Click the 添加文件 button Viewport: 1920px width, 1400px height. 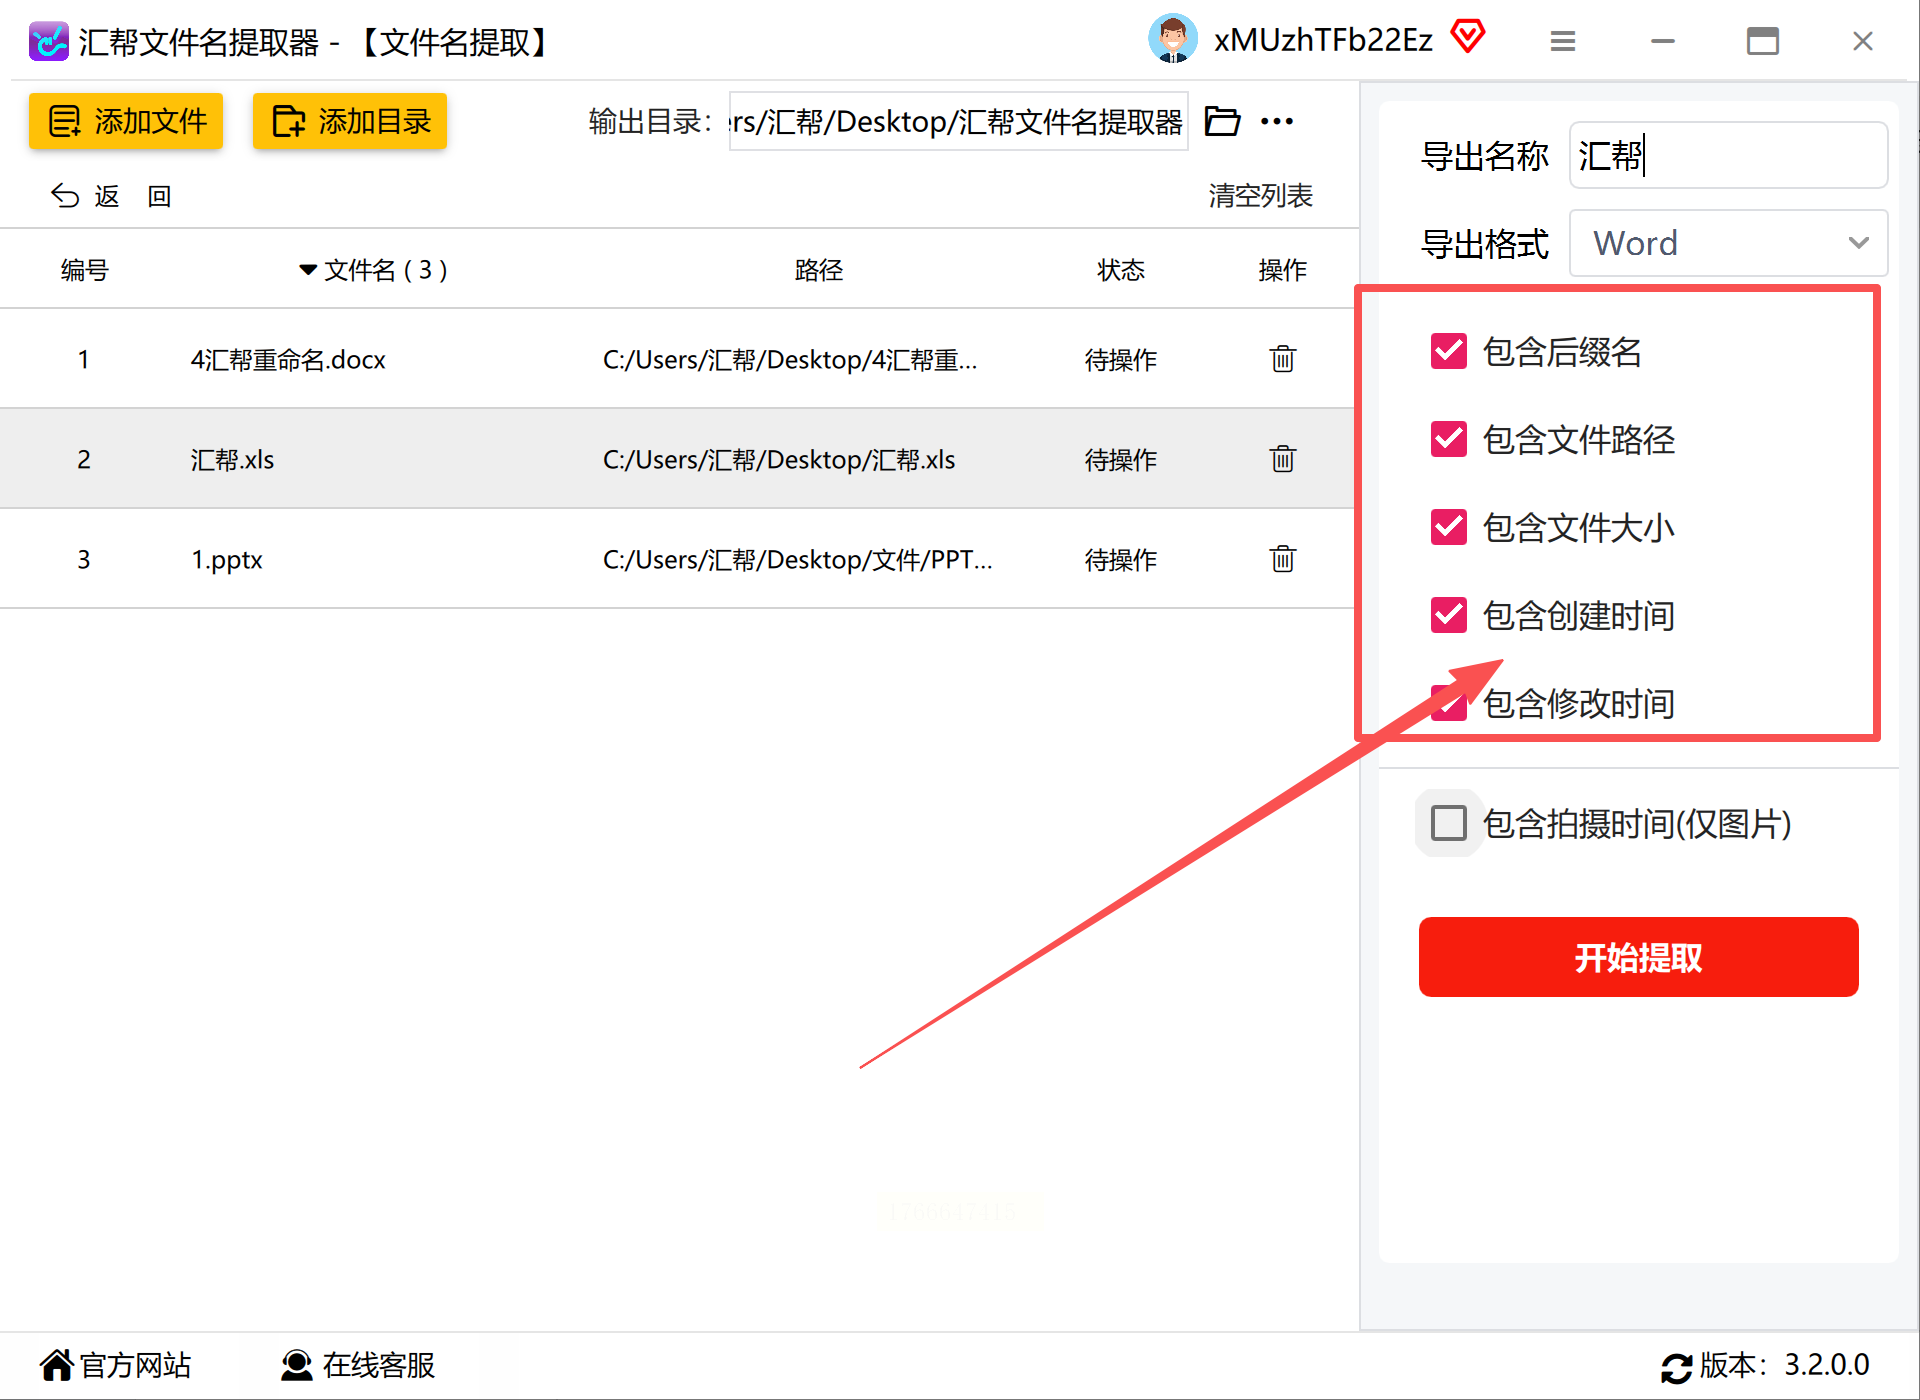click(126, 122)
